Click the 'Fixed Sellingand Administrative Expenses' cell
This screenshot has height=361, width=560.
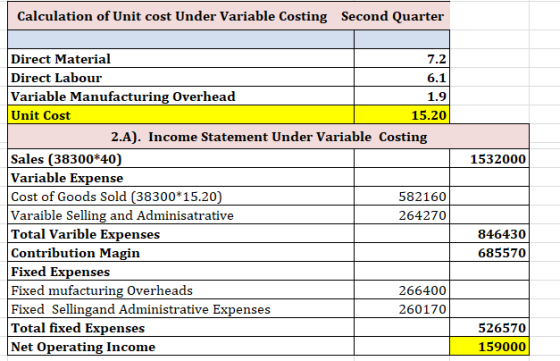pos(181,309)
